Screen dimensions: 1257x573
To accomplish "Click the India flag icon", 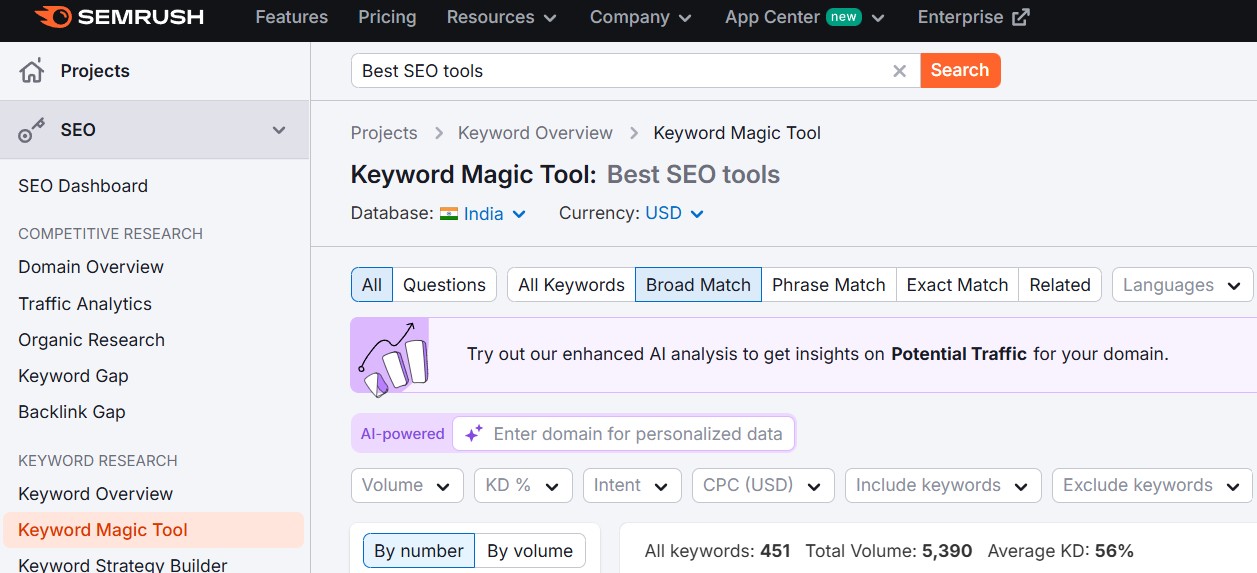I will (449, 214).
